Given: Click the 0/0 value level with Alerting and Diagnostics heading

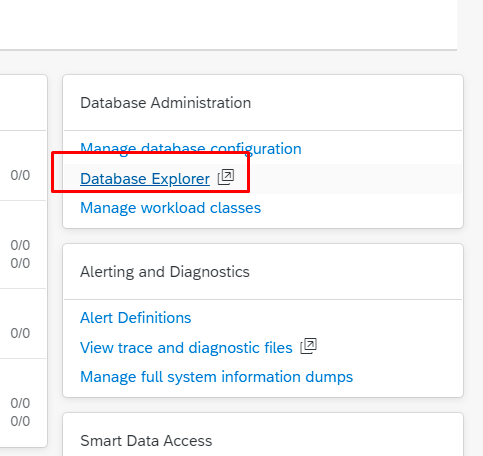Looking at the screenshot, I should tap(20, 263).
